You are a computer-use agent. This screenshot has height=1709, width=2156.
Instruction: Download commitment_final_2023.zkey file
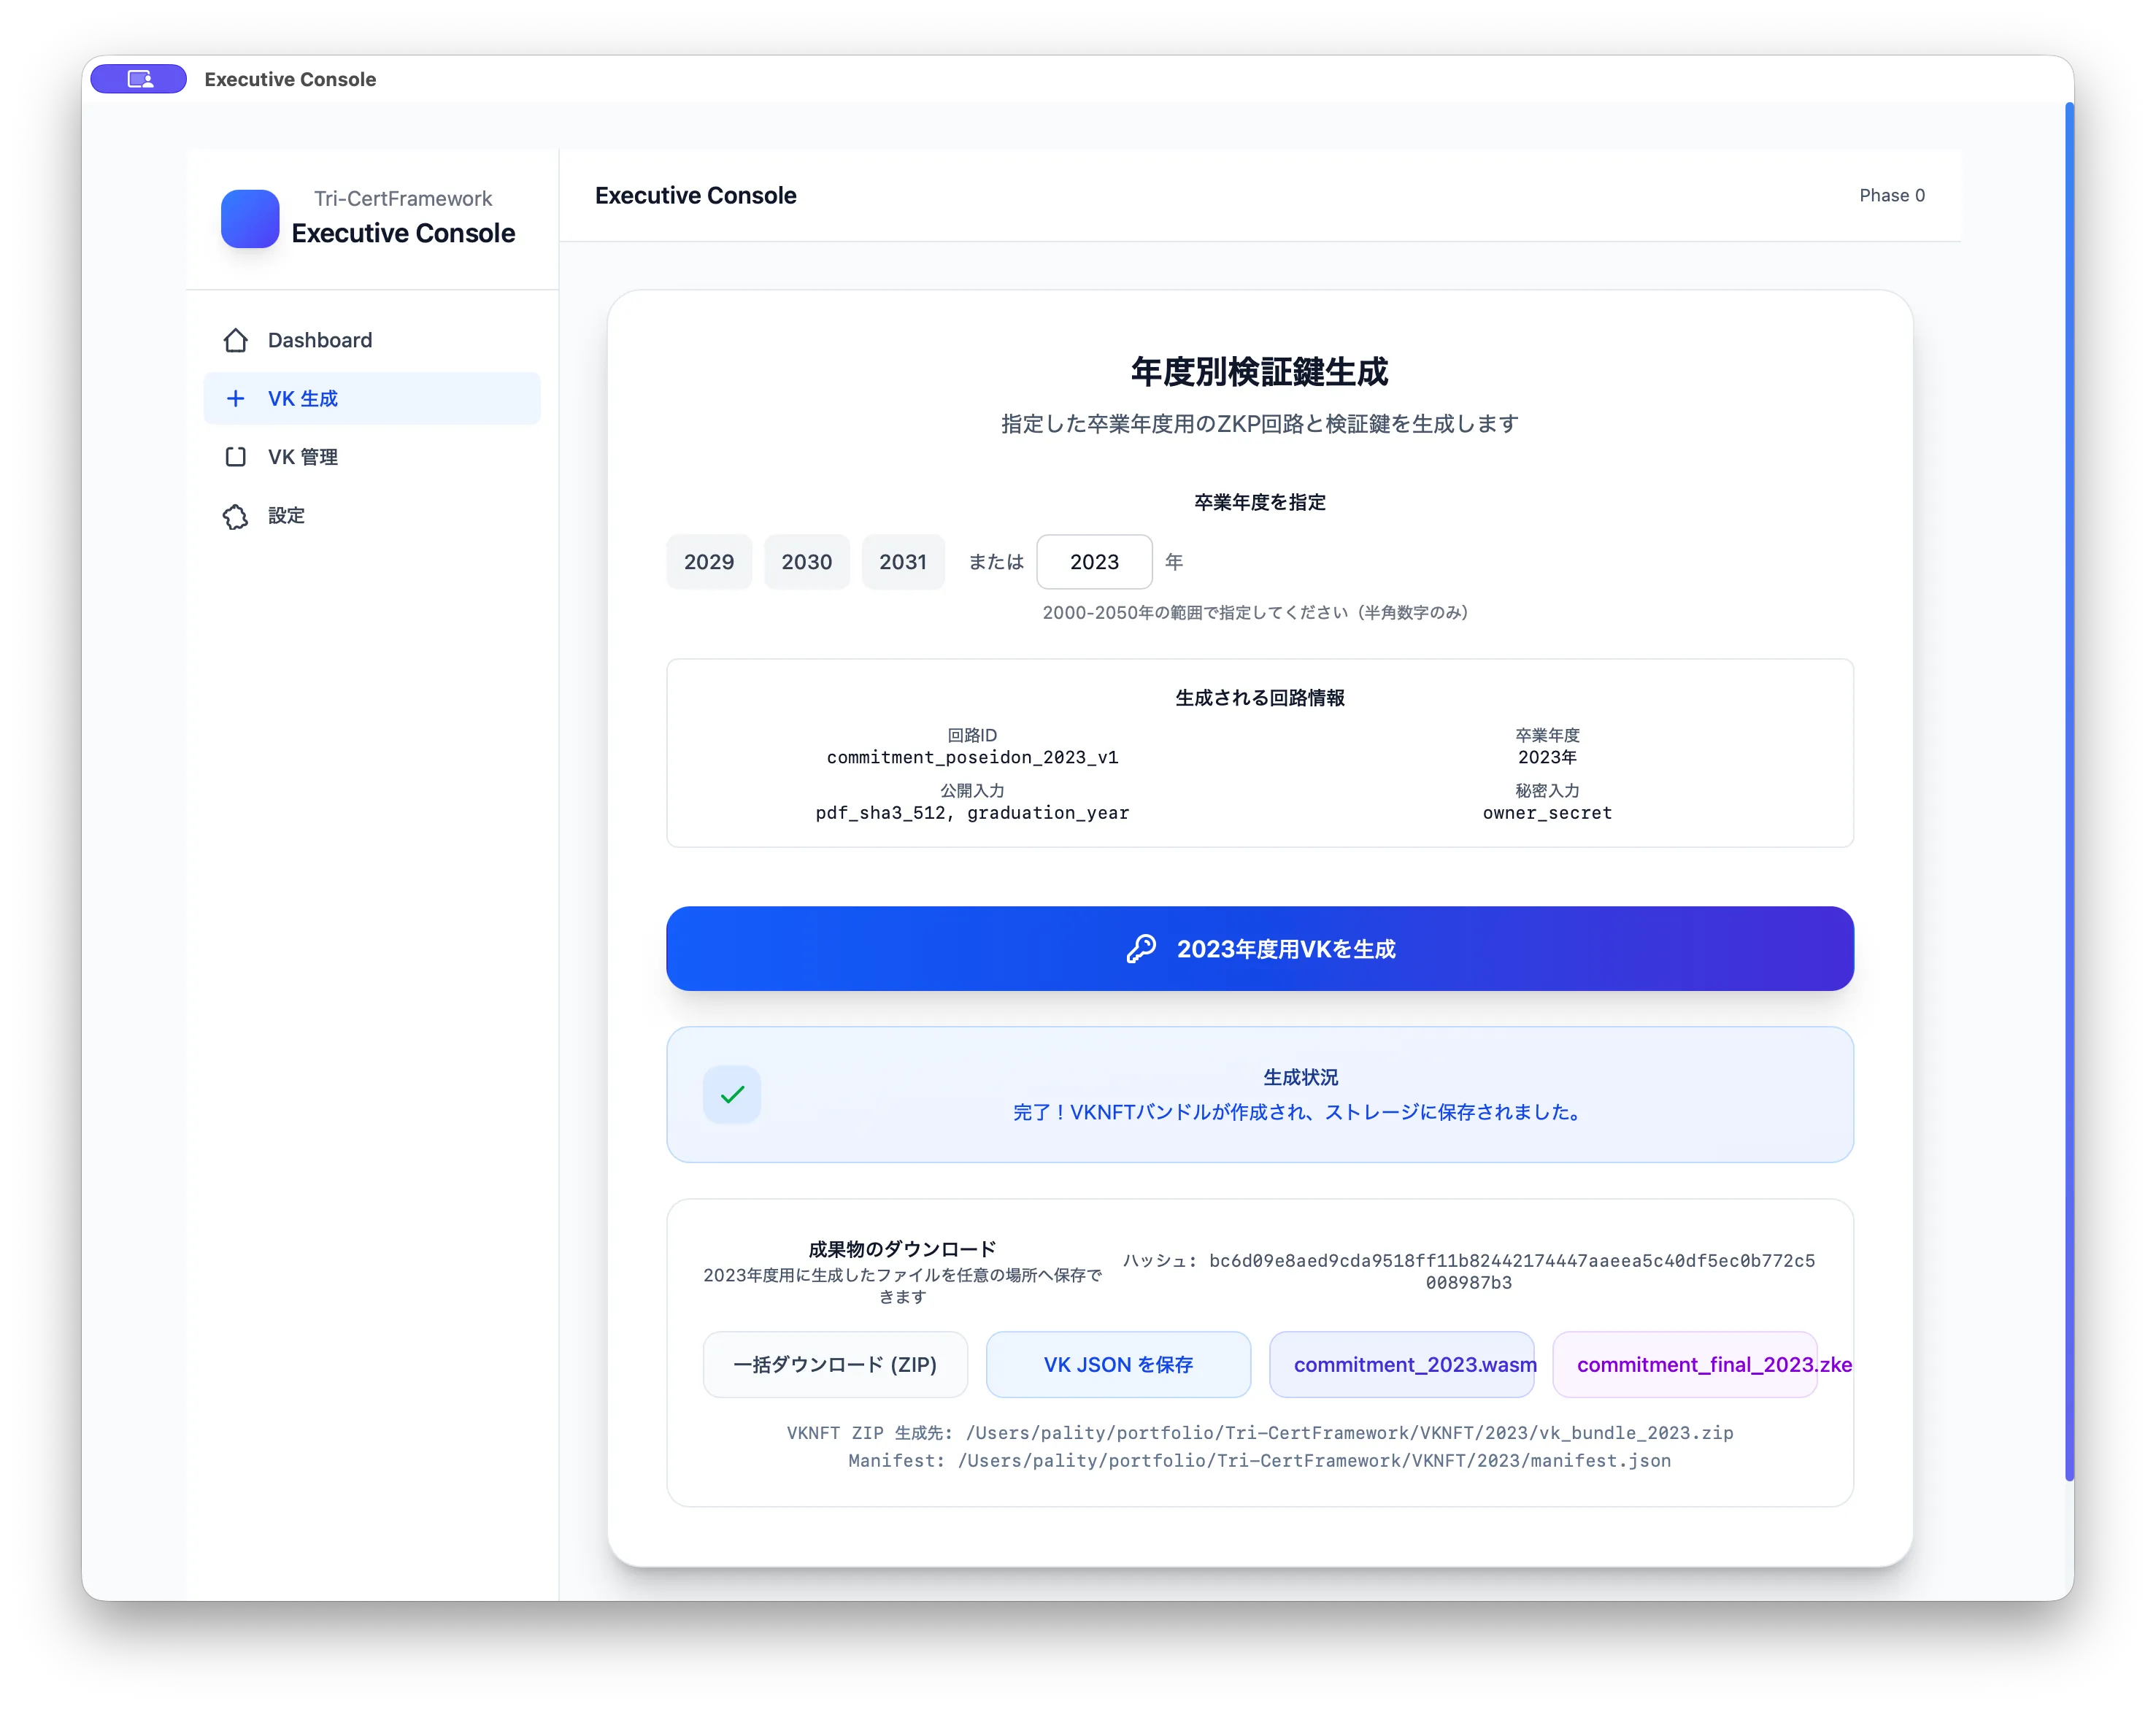tap(1685, 1365)
